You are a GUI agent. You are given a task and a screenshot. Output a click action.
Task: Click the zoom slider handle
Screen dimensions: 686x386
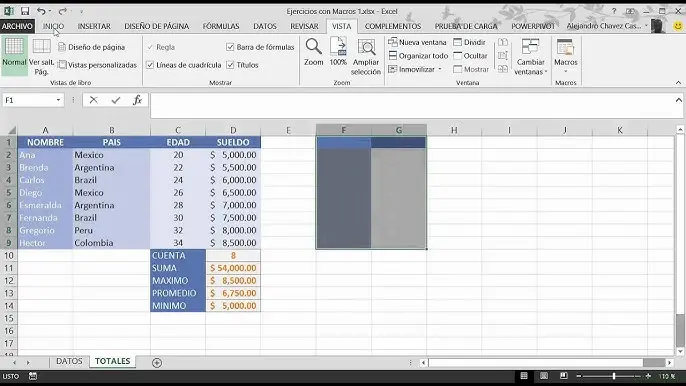[x=614, y=376]
